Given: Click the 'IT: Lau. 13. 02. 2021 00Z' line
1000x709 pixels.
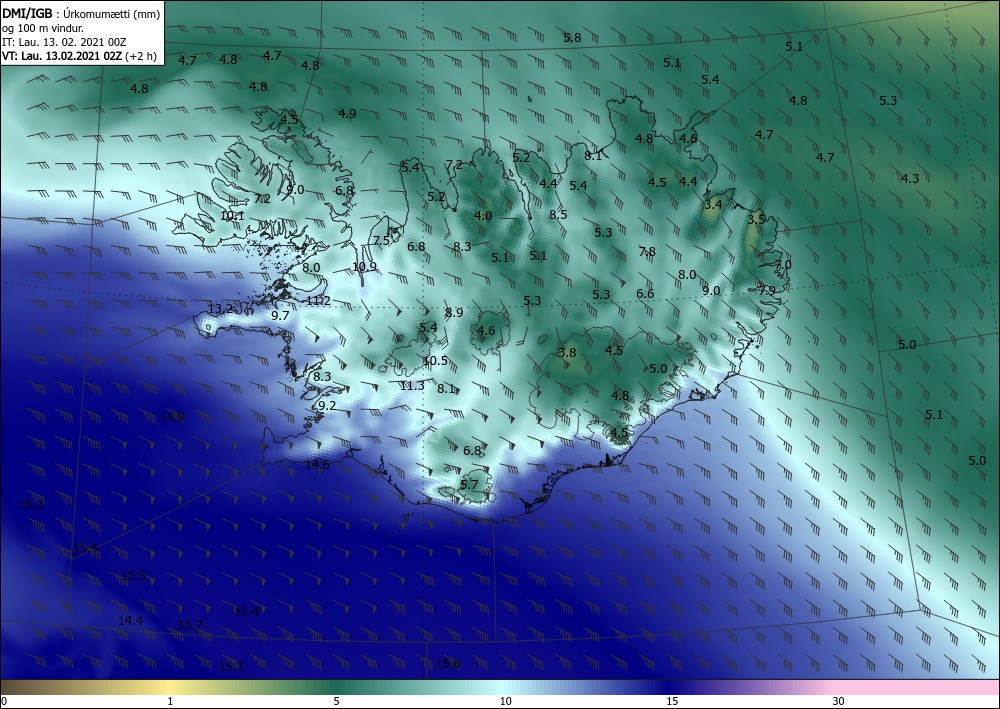Looking at the screenshot, I should [x=64, y=42].
